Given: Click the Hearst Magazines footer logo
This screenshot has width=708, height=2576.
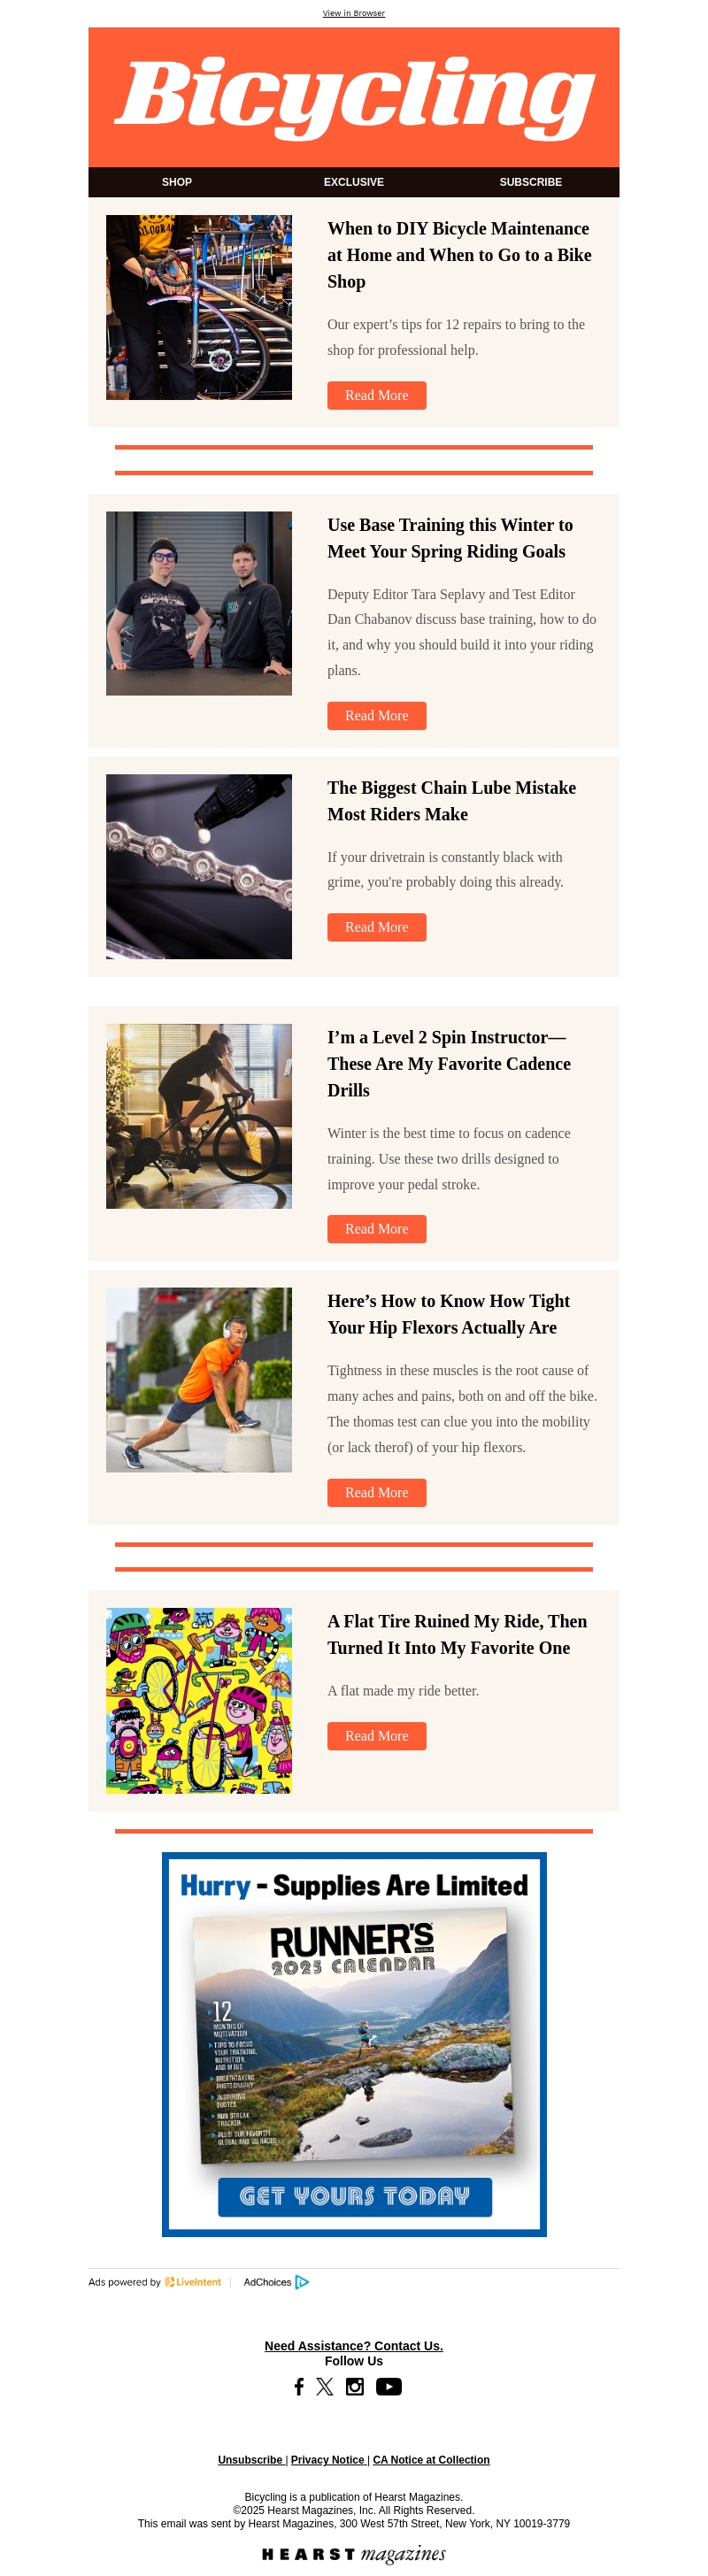Looking at the screenshot, I should (354, 2553).
